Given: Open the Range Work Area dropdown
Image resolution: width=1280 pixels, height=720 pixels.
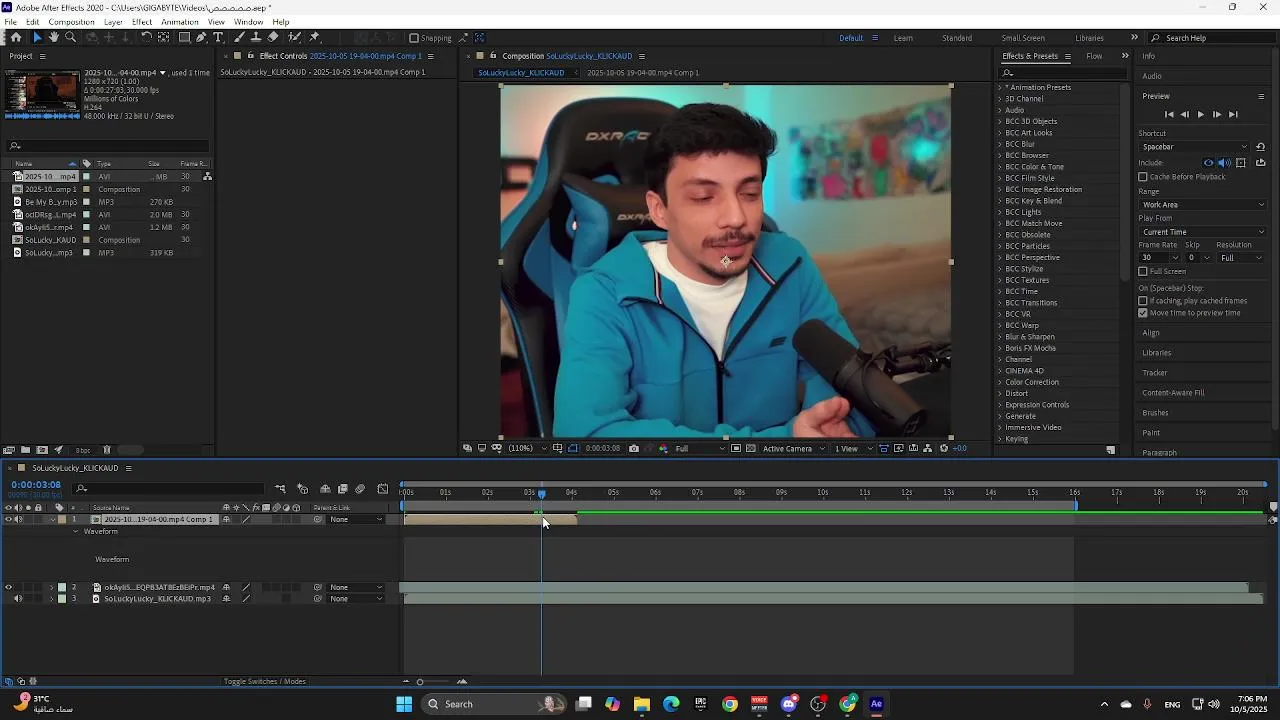Looking at the screenshot, I should (1203, 205).
